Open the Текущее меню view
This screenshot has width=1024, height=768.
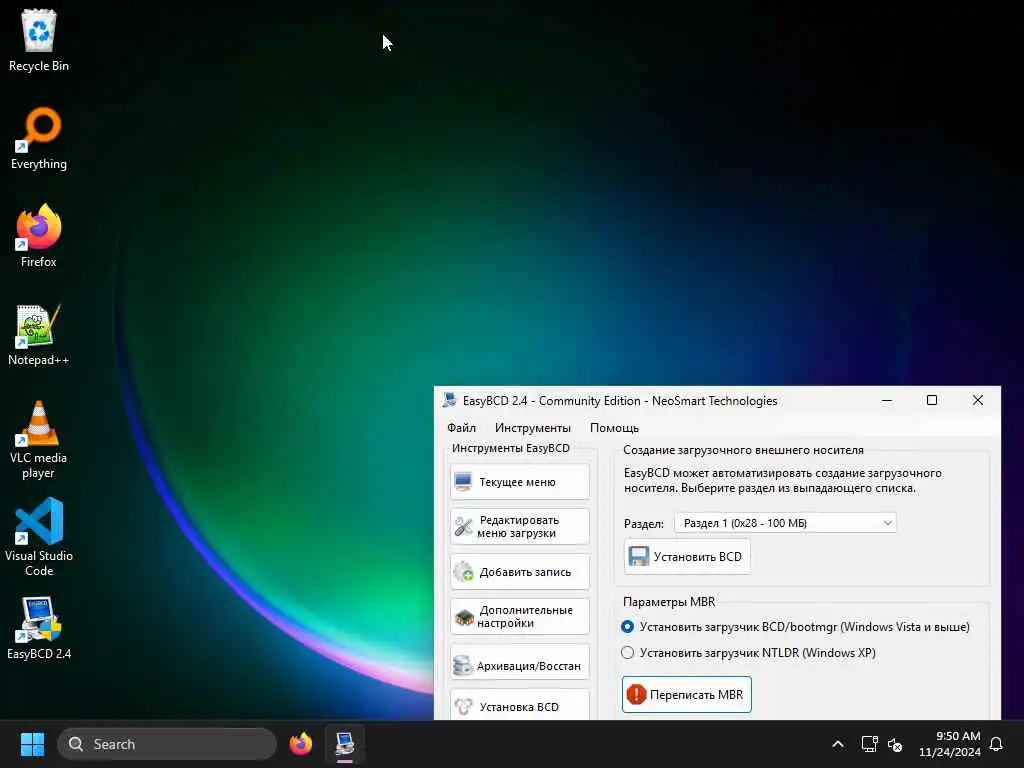pos(520,482)
